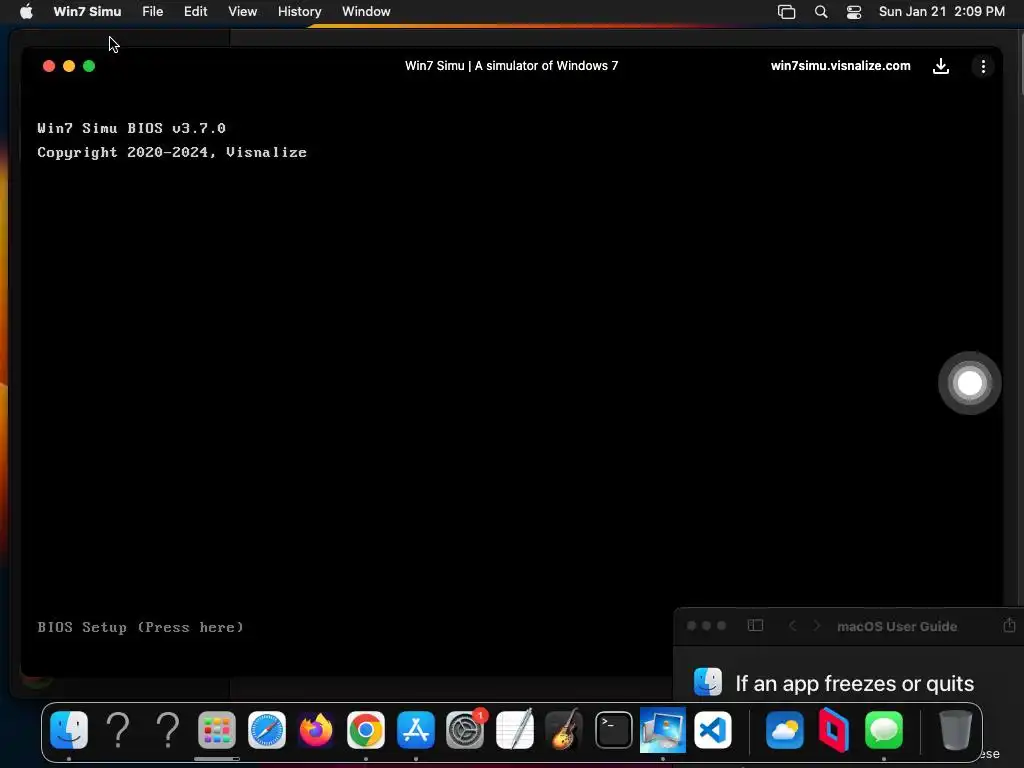Maximize Win7 Simu window with green button
This screenshot has width=1024, height=768.
89,66
